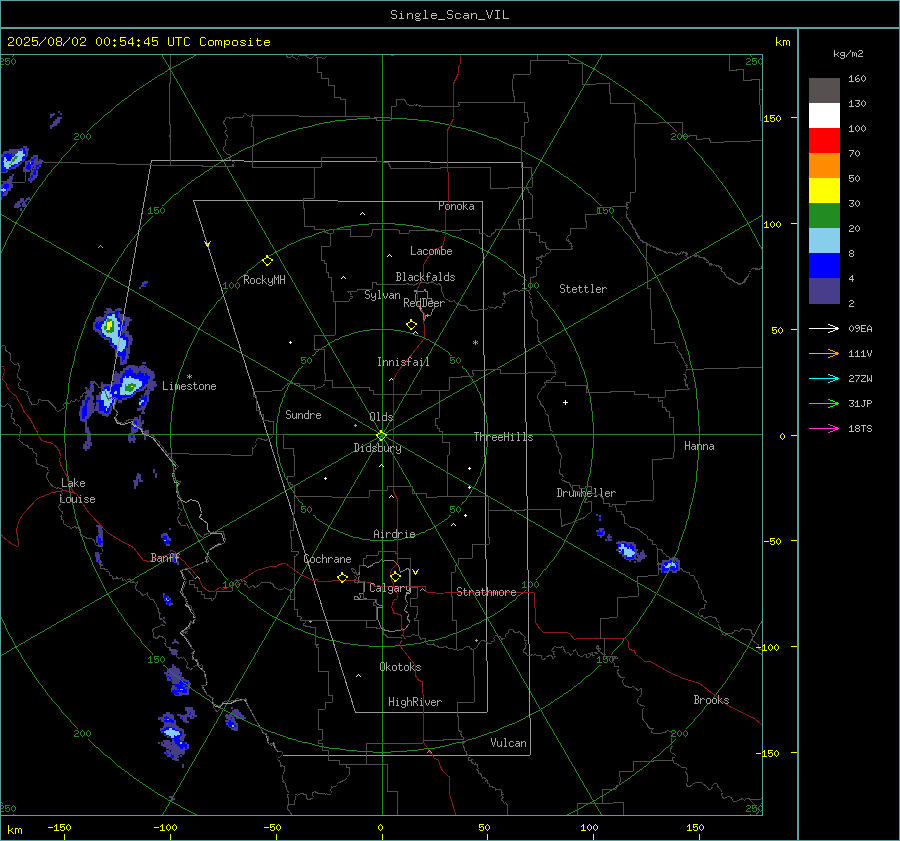
Task: Click the yellow diamond marker above Calgary
Action: click(395, 576)
